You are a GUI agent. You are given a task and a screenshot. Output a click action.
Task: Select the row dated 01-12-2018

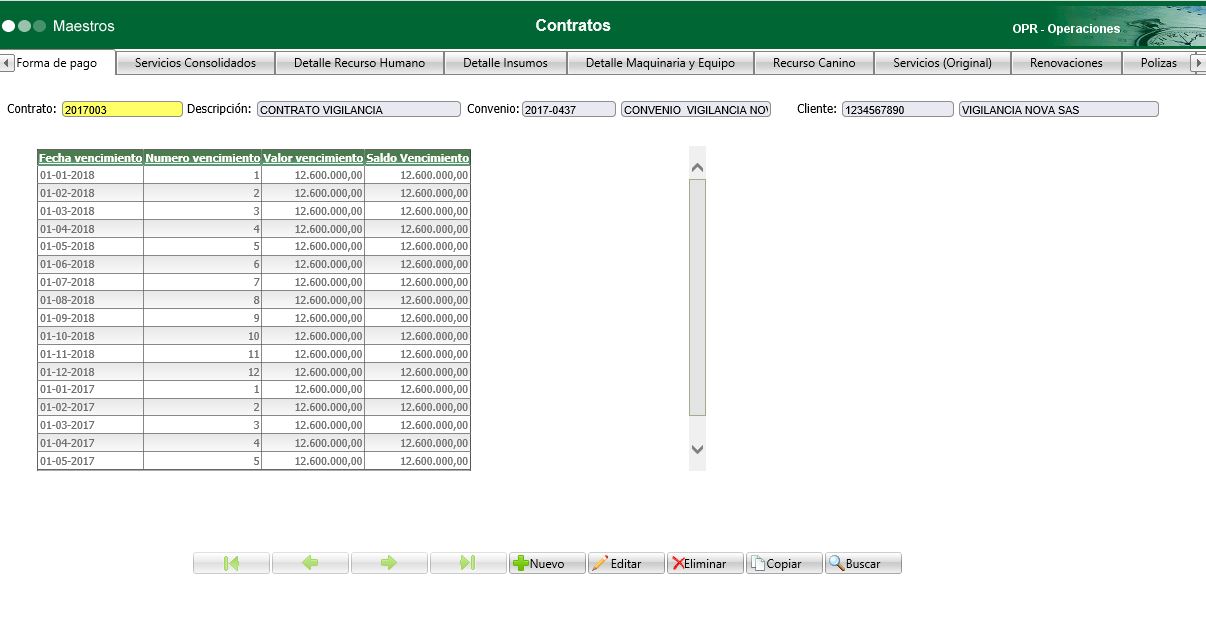[x=254, y=372]
